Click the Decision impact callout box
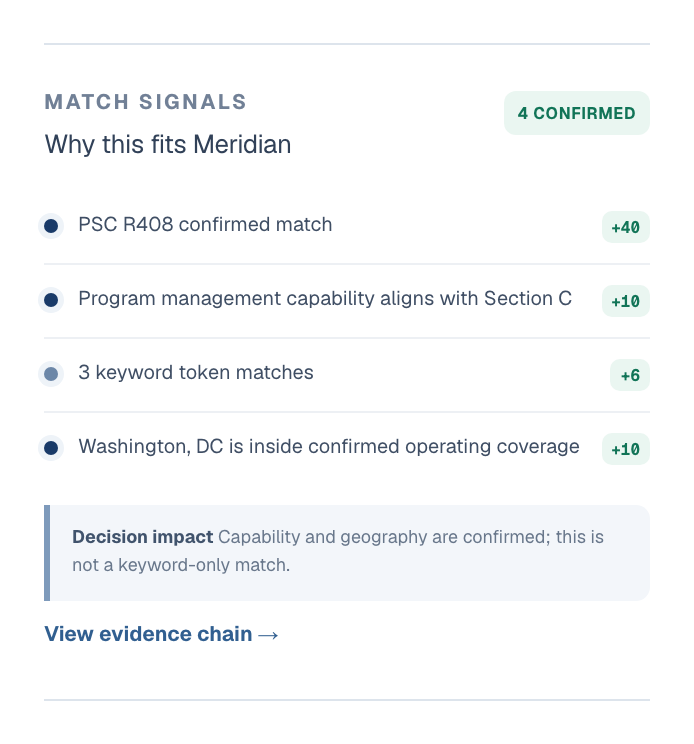 [347, 553]
